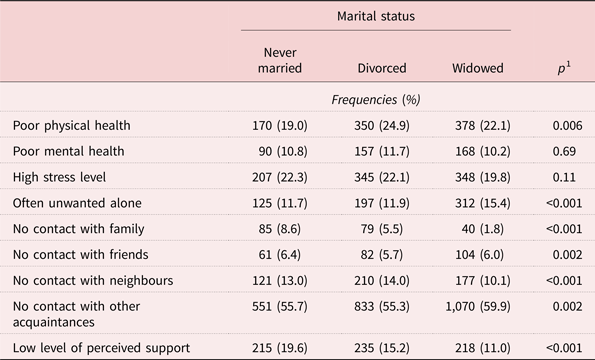Select the Poor physical health row label
Image resolution: width=595 pixels, height=360 pixels.
[x=72, y=126]
